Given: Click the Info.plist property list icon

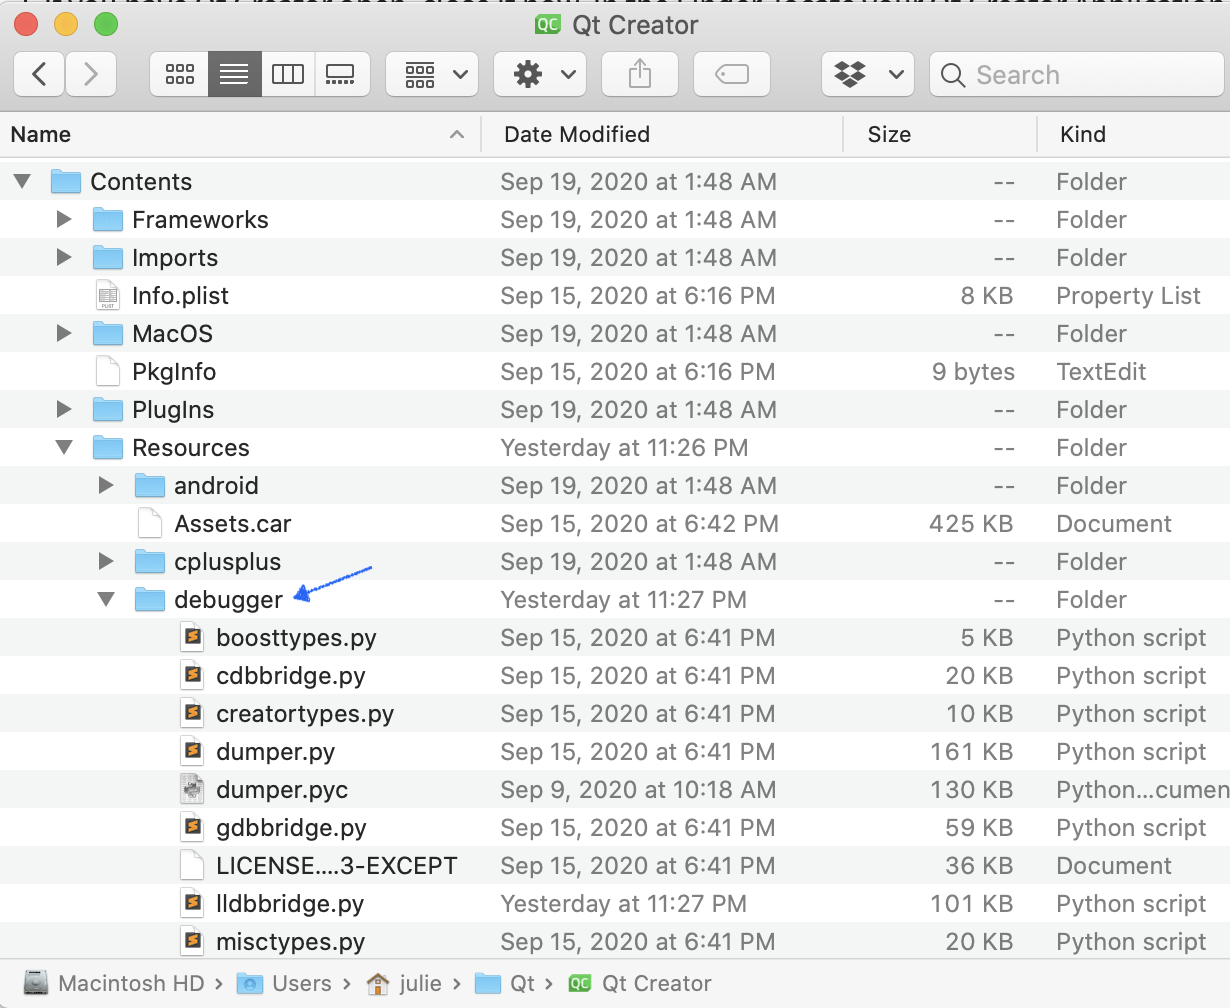Looking at the screenshot, I should tap(107, 295).
